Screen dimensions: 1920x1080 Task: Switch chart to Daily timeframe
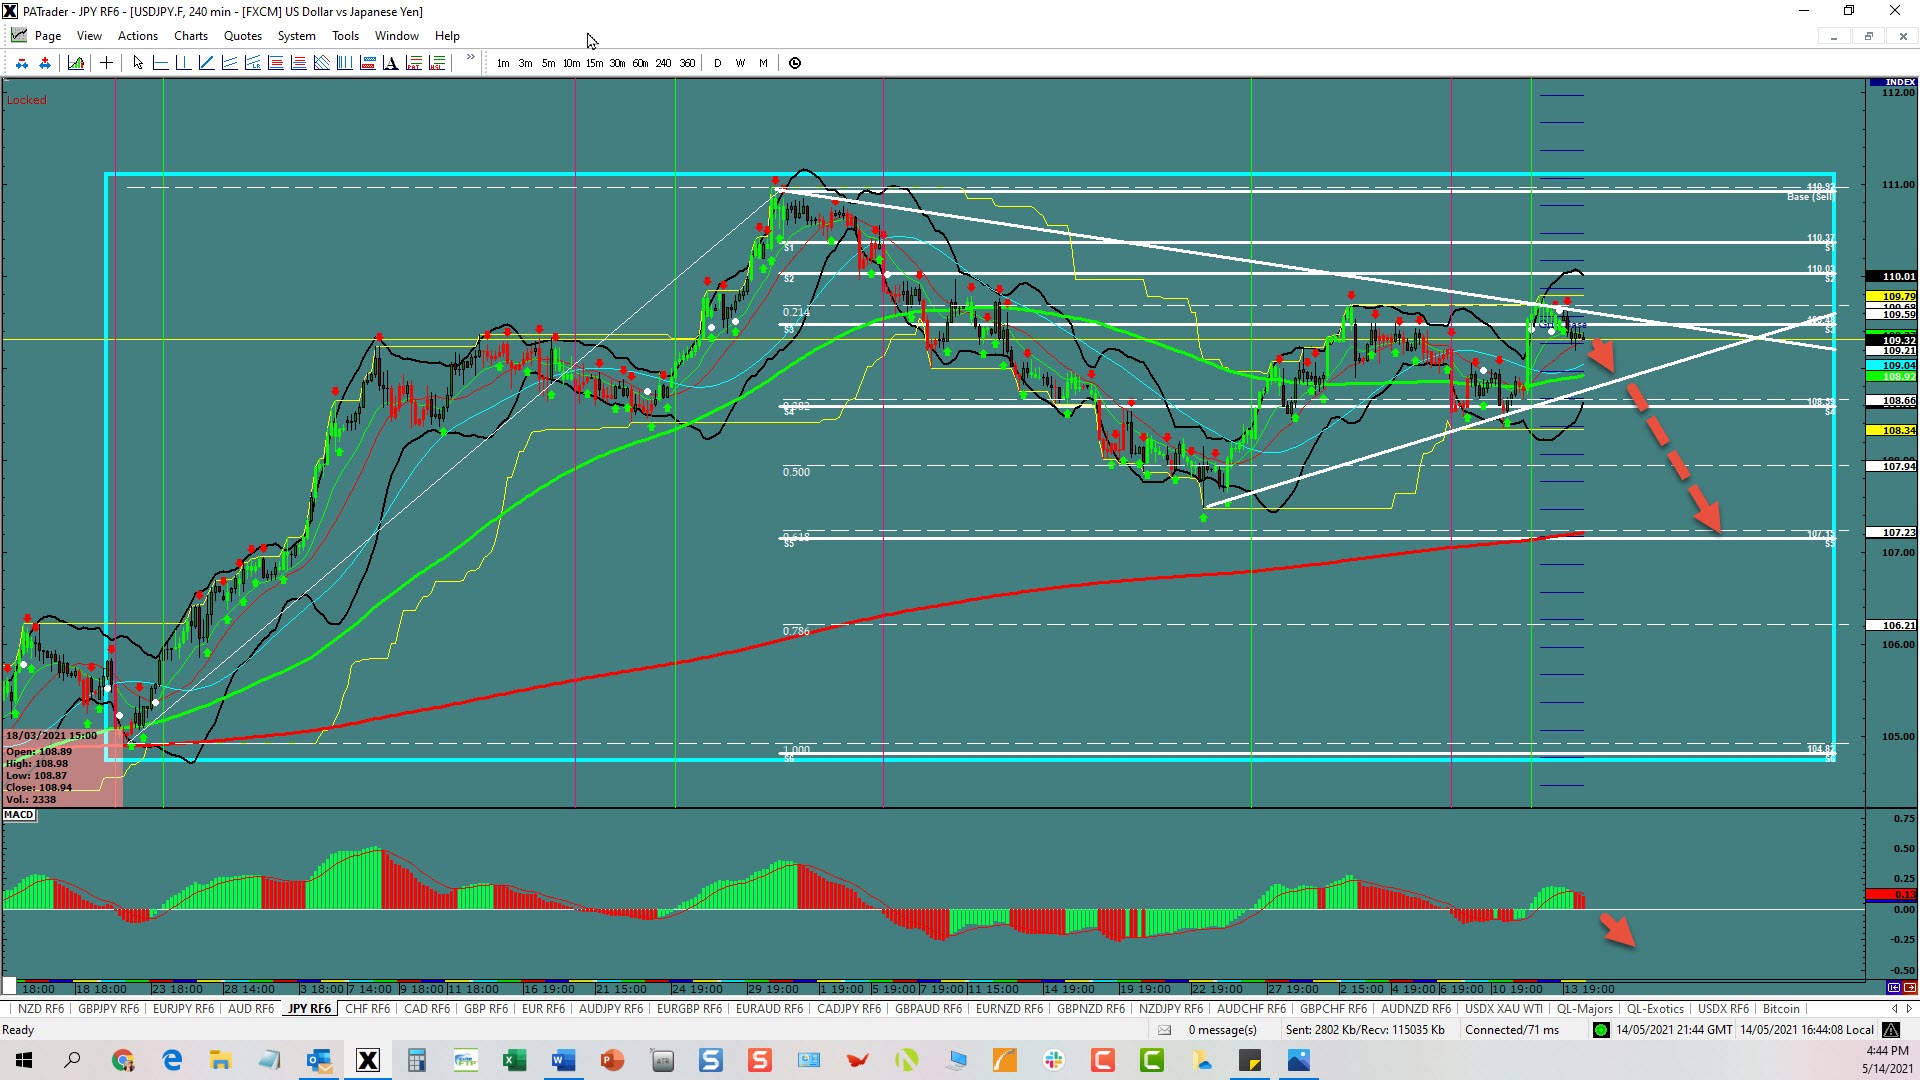pyautogui.click(x=717, y=63)
